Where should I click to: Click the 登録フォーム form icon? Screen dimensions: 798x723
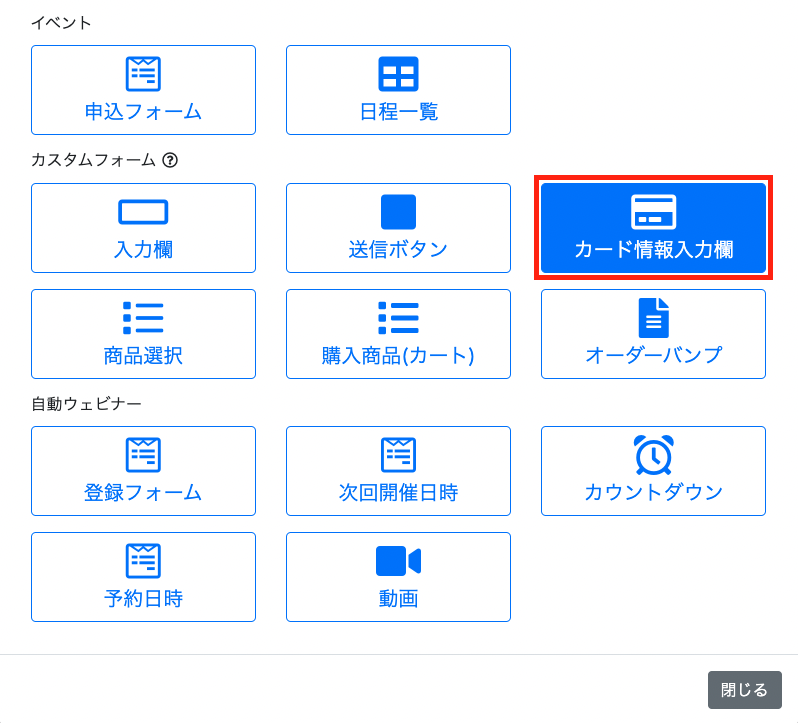click(x=143, y=455)
